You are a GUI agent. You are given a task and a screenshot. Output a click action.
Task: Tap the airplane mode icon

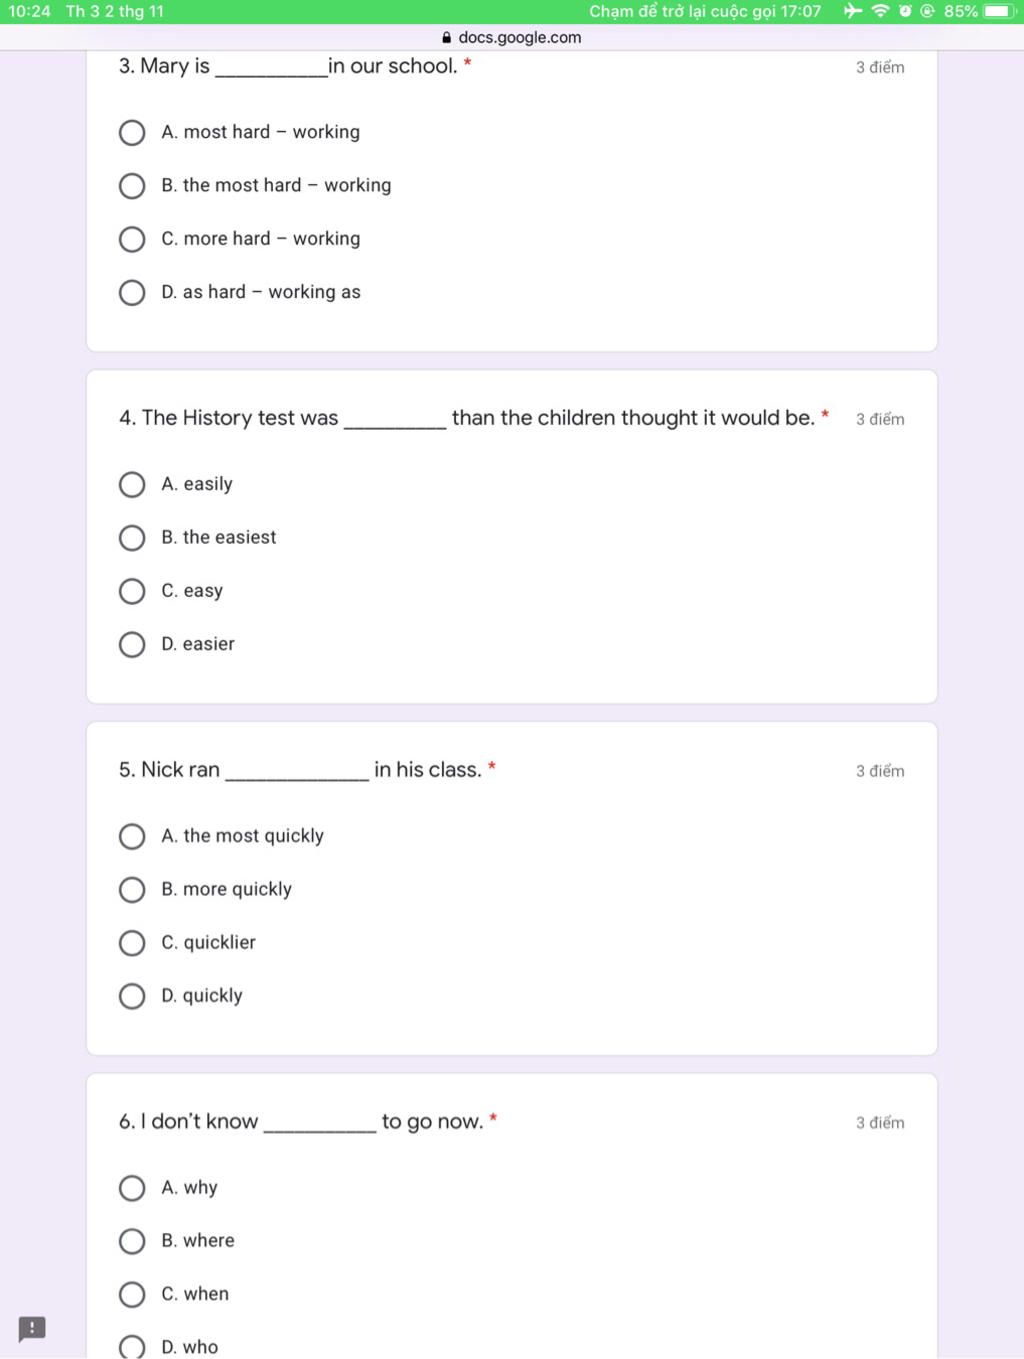[x=852, y=11]
